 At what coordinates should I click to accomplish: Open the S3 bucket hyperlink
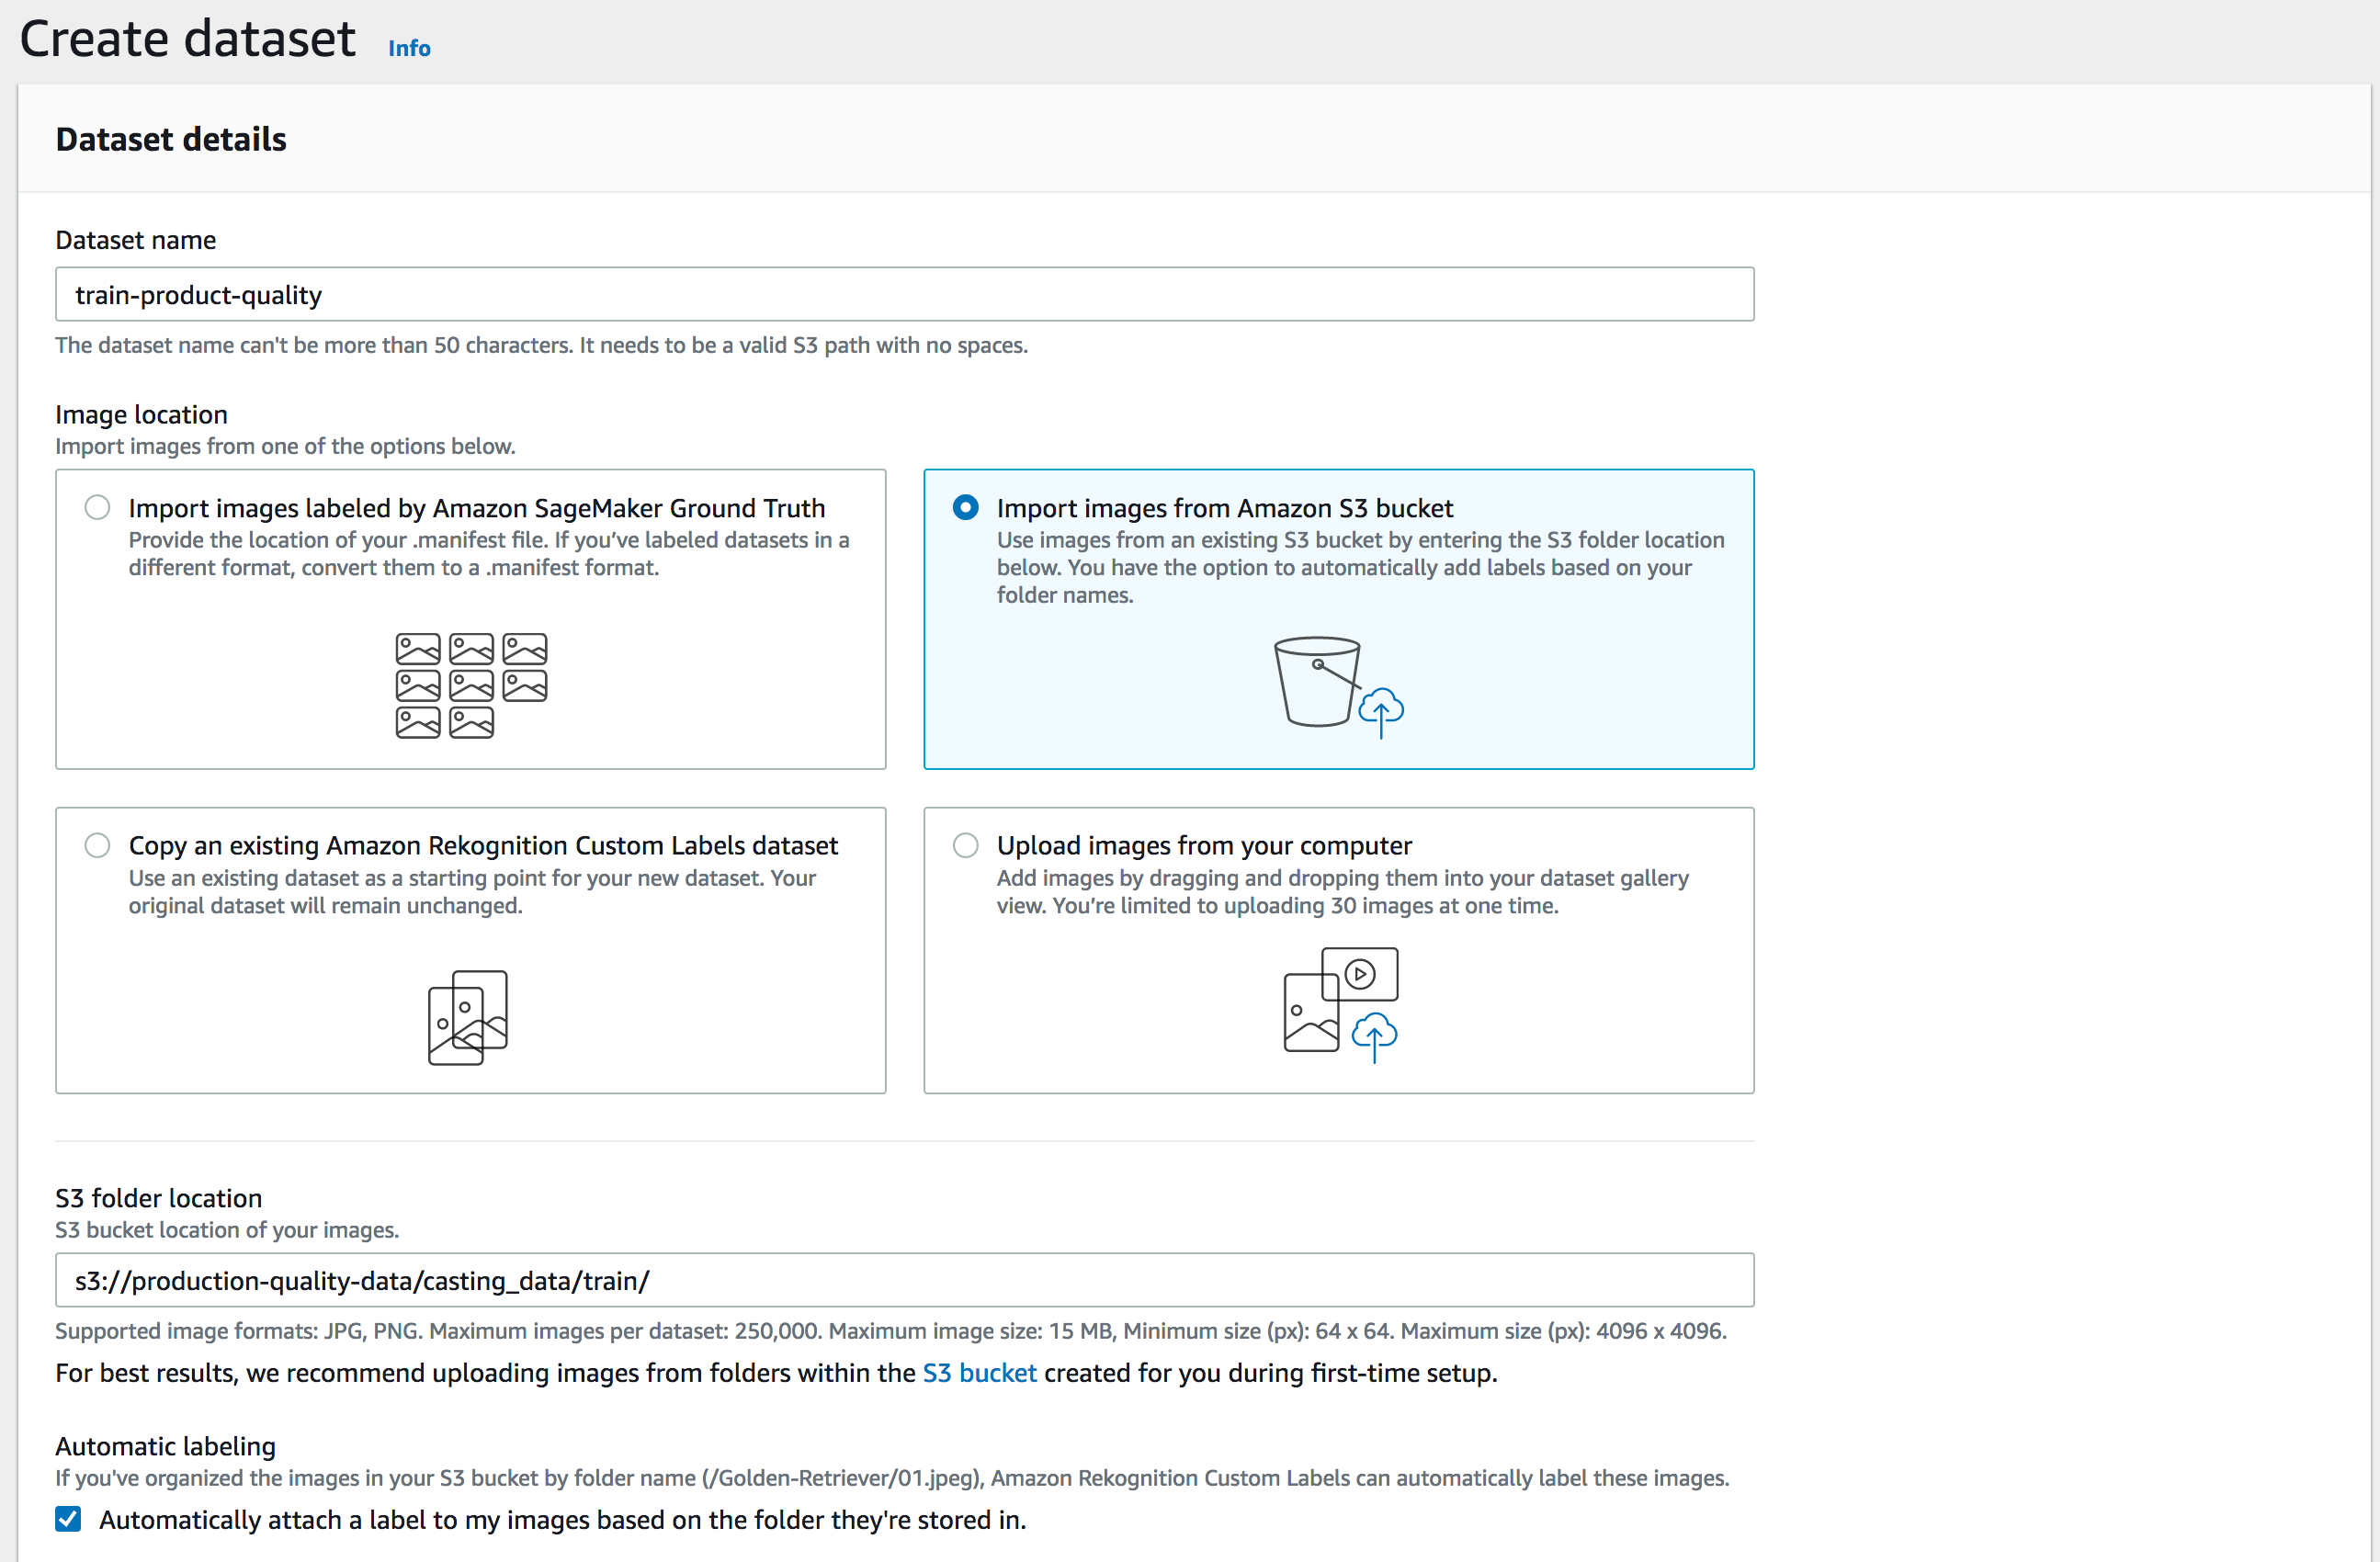[x=978, y=1373]
